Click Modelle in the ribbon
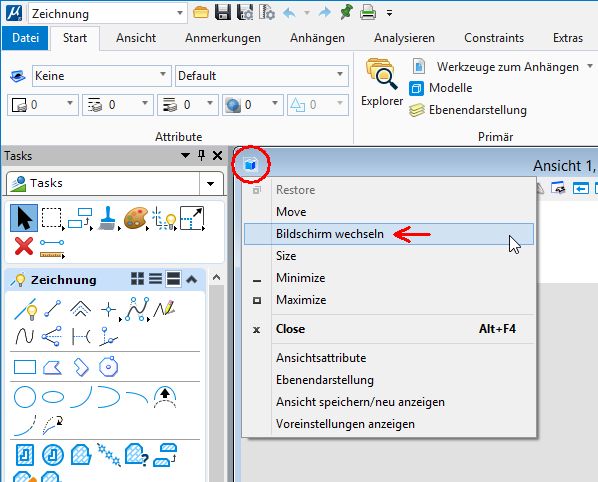This screenshot has width=598, height=482. point(440,88)
